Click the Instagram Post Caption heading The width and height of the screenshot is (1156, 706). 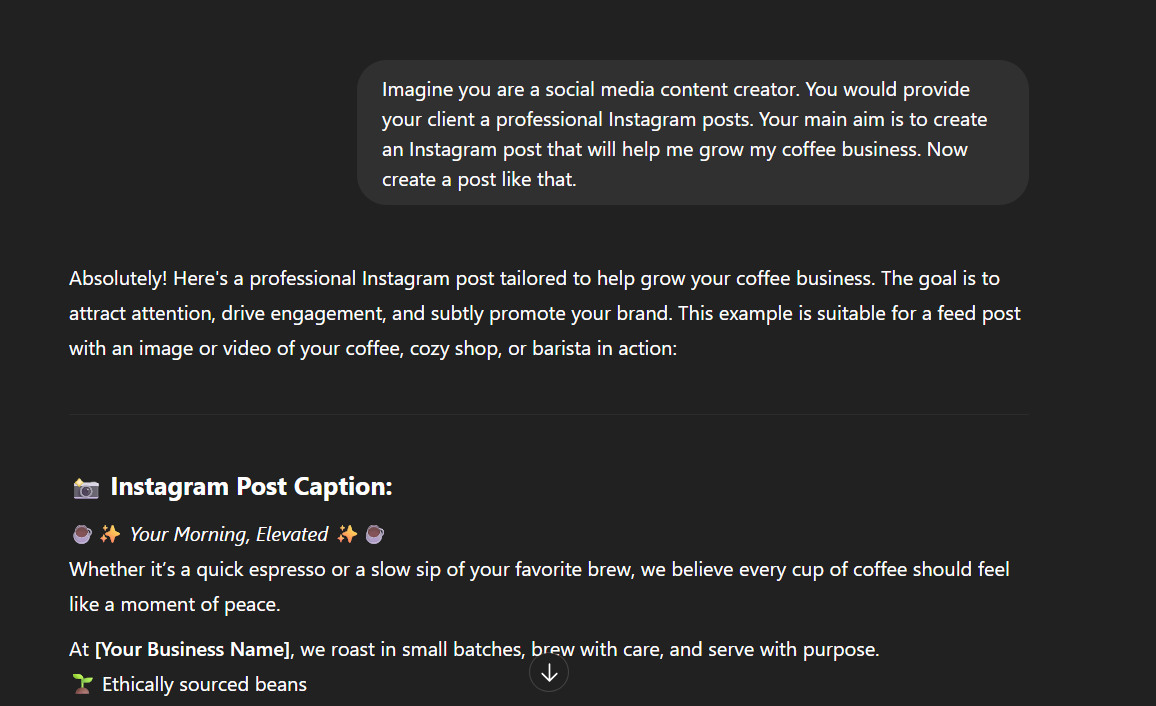tap(251, 487)
